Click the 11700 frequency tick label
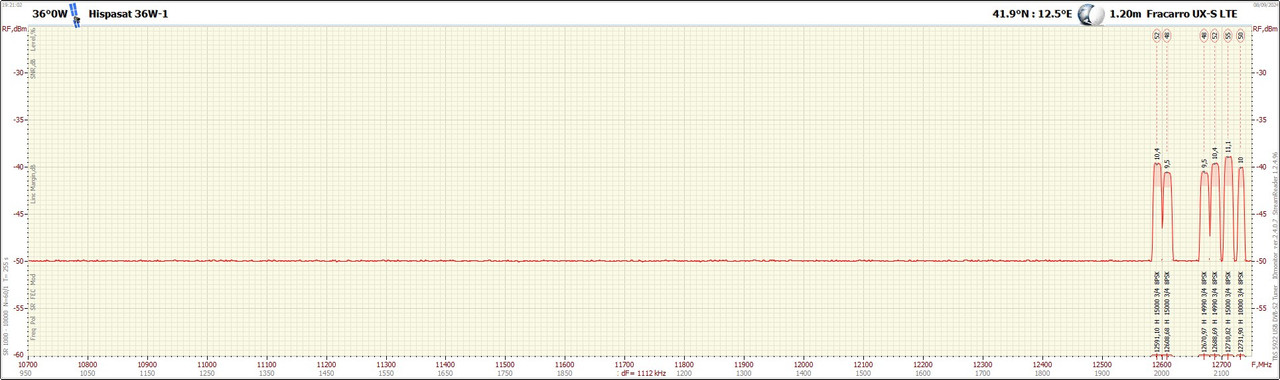Image resolution: width=1280 pixels, height=380 pixels. coord(625,365)
